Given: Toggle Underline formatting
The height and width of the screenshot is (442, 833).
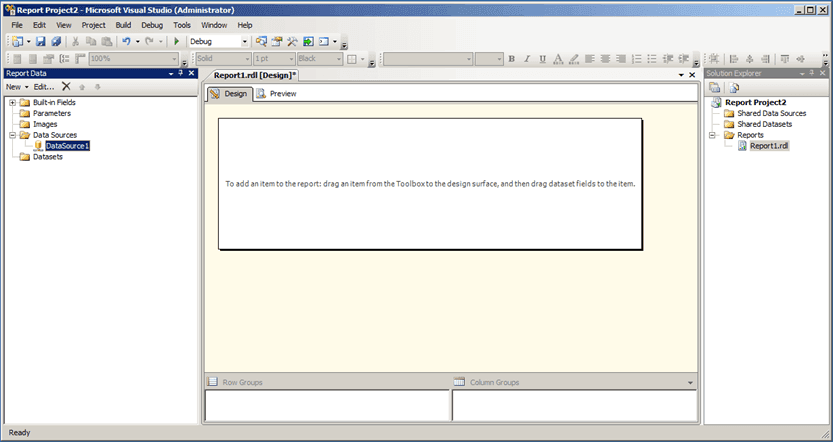Looking at the screenshot, I should pos(542,59).
